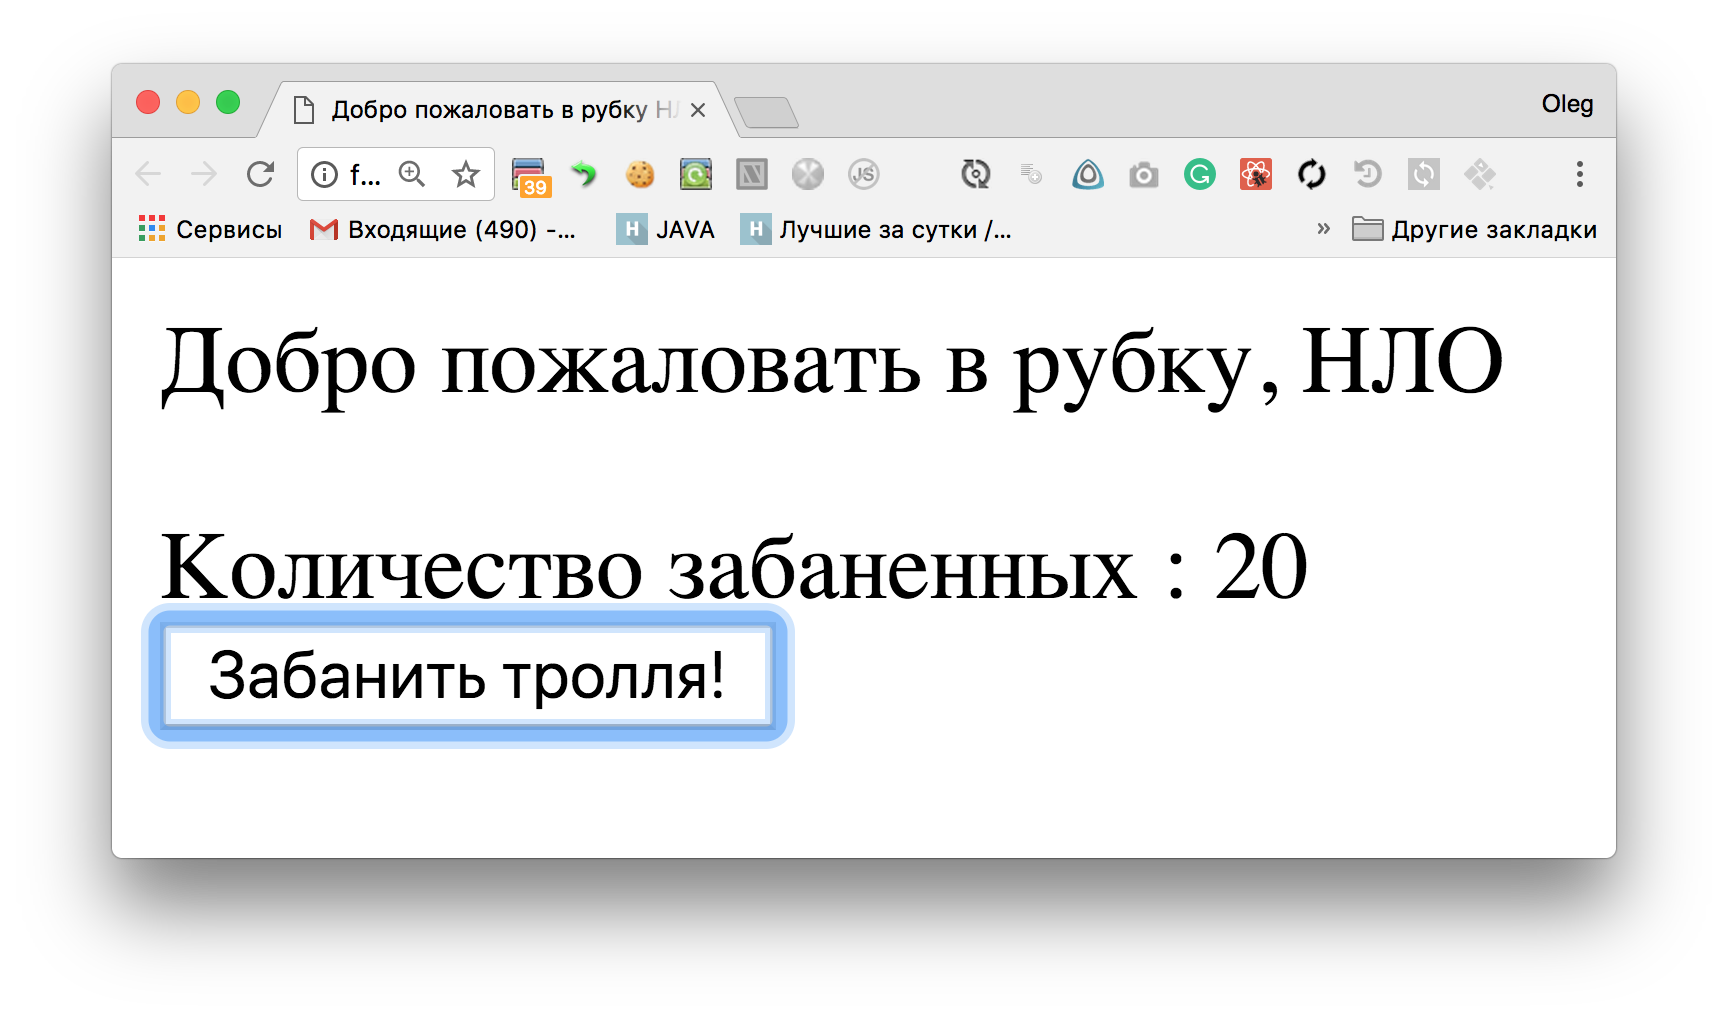
Task: Open the JAVA bookmark
Action: 666,230
